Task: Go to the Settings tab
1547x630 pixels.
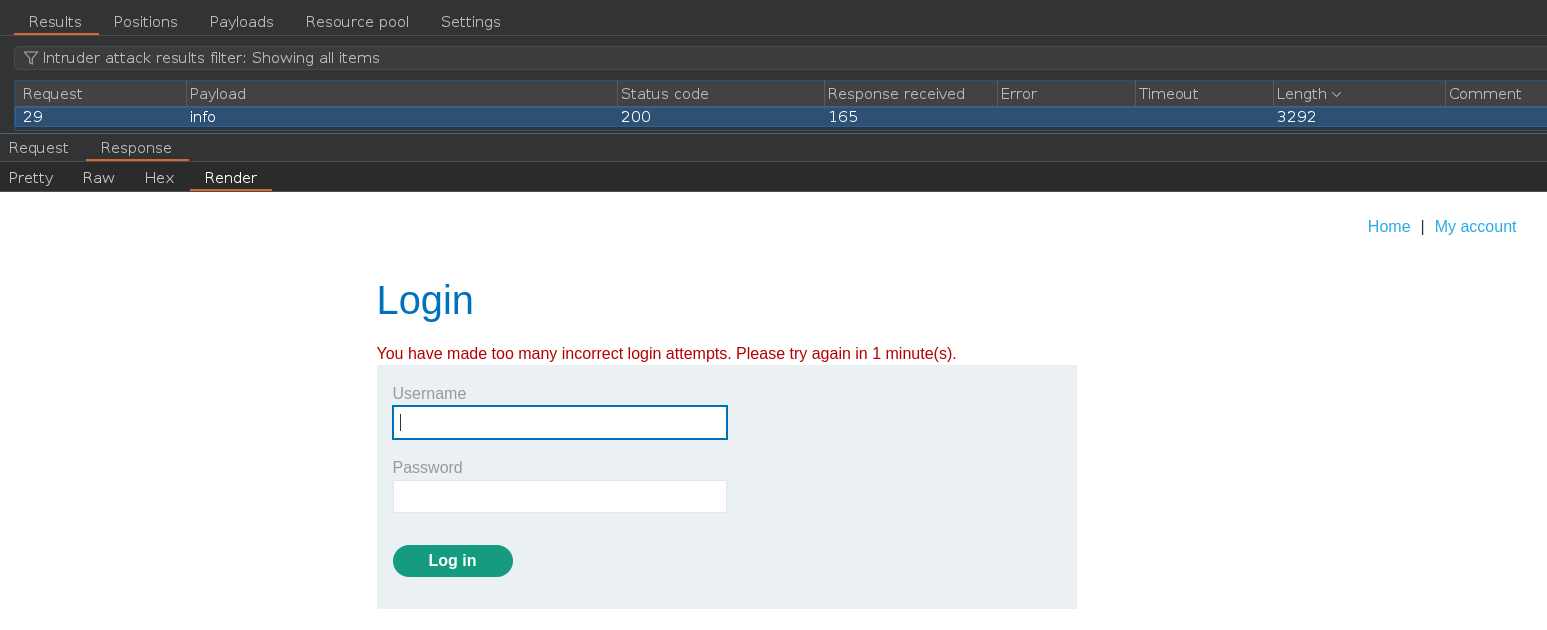Action: [470, 22]
